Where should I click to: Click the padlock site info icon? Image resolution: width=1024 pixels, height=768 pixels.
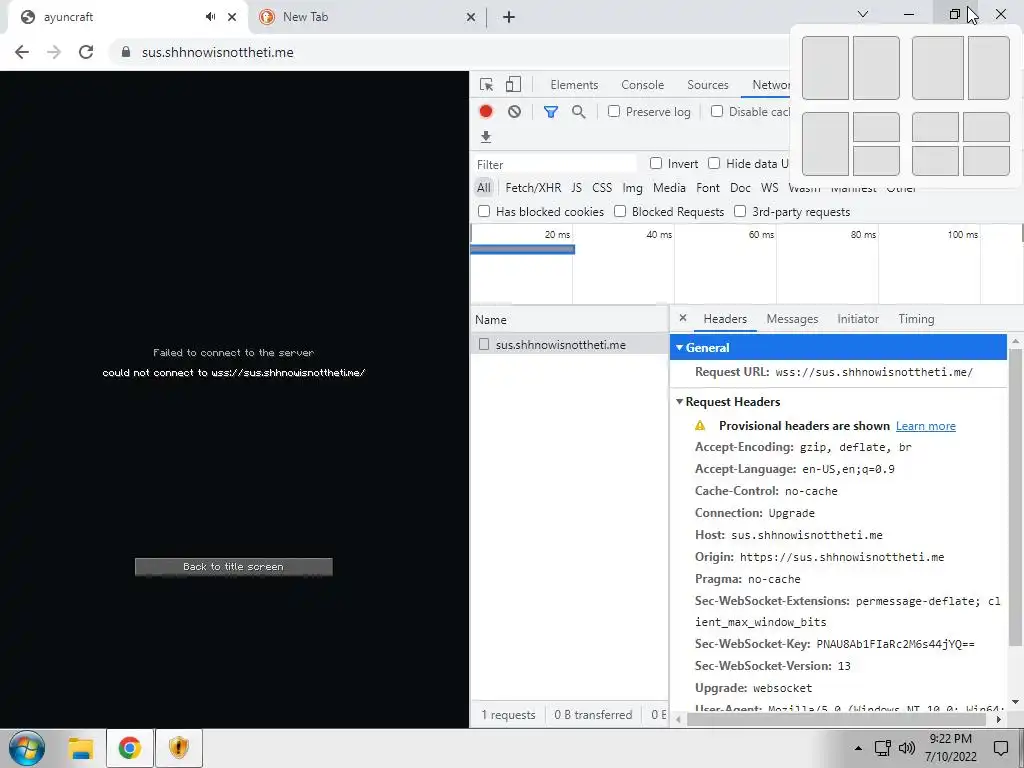(126, 52)
